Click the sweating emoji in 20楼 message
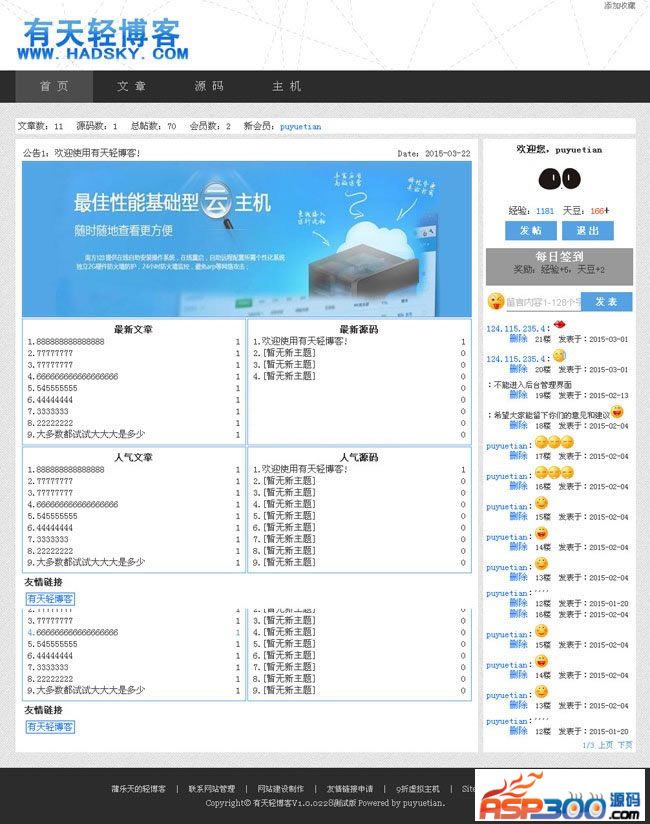 click(x=560, y=355)
